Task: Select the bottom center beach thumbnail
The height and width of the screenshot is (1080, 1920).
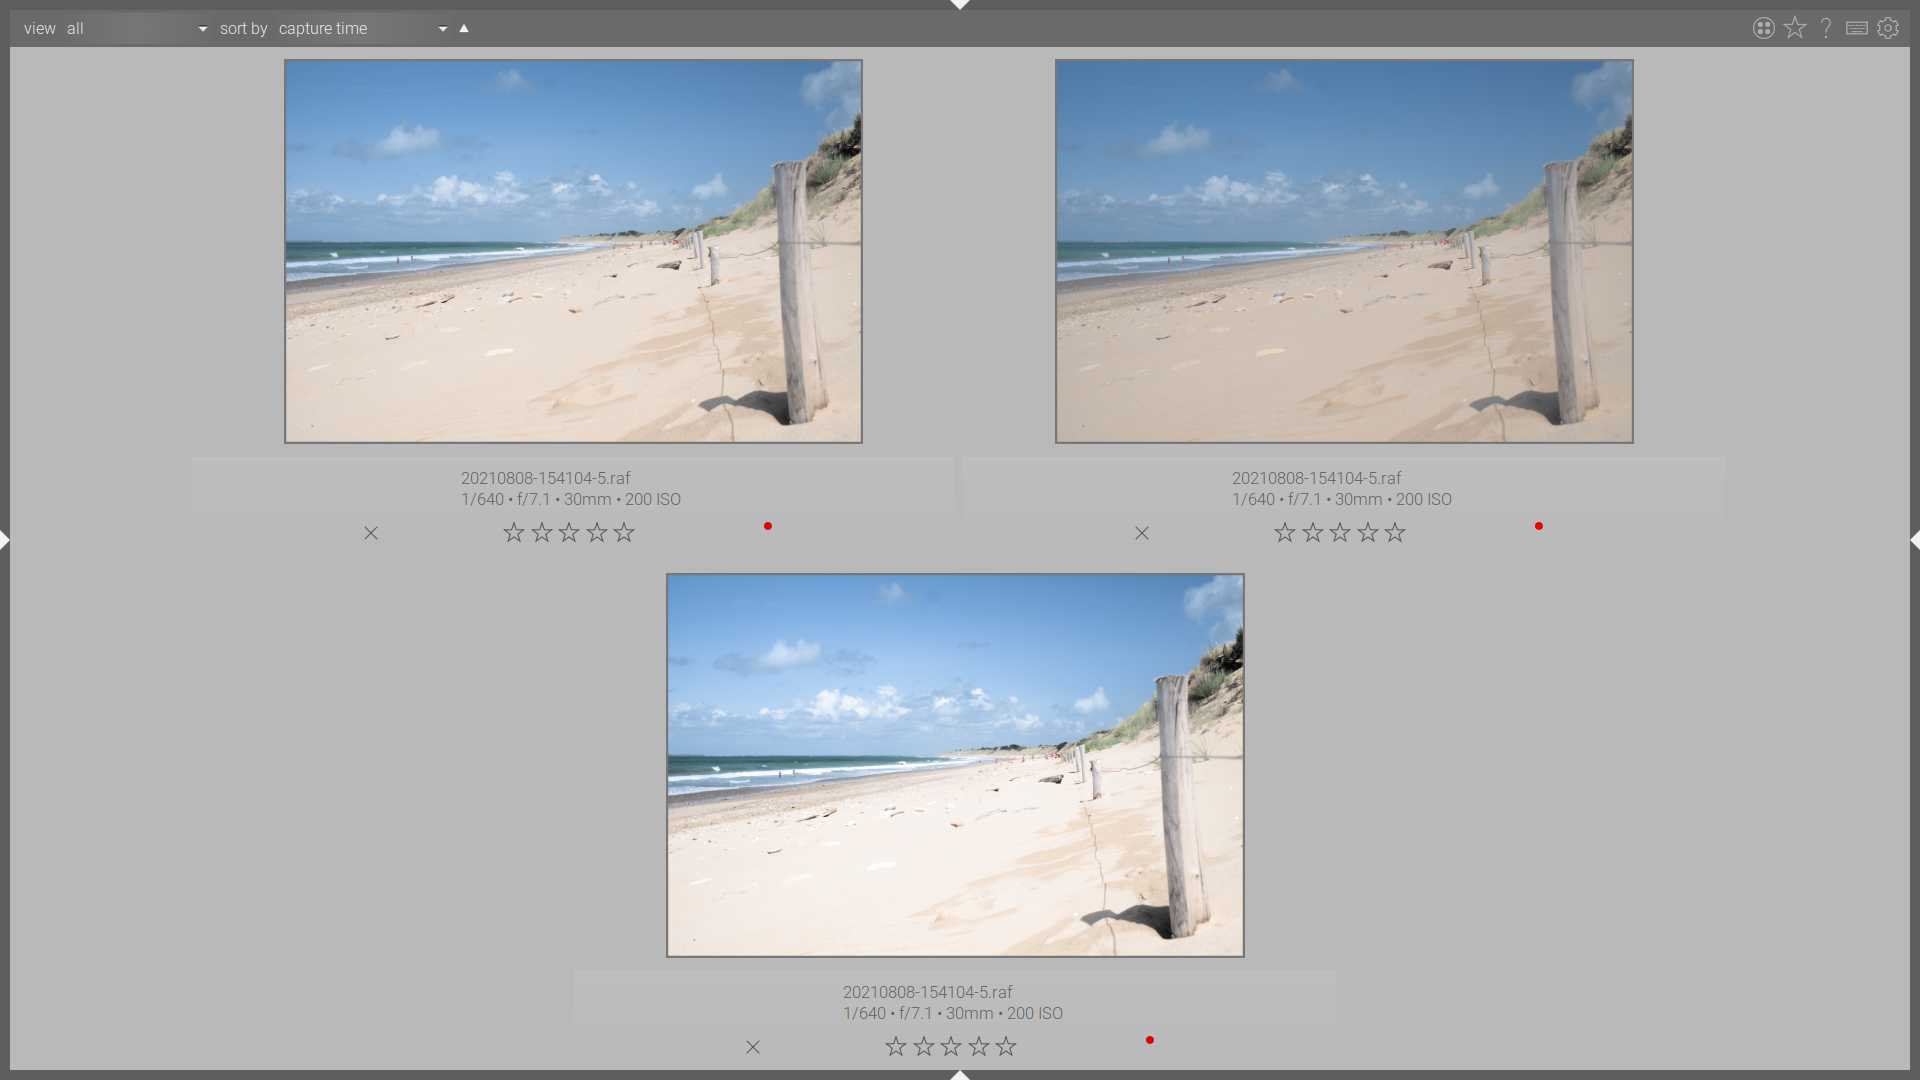Action: (x=955, y=765)
